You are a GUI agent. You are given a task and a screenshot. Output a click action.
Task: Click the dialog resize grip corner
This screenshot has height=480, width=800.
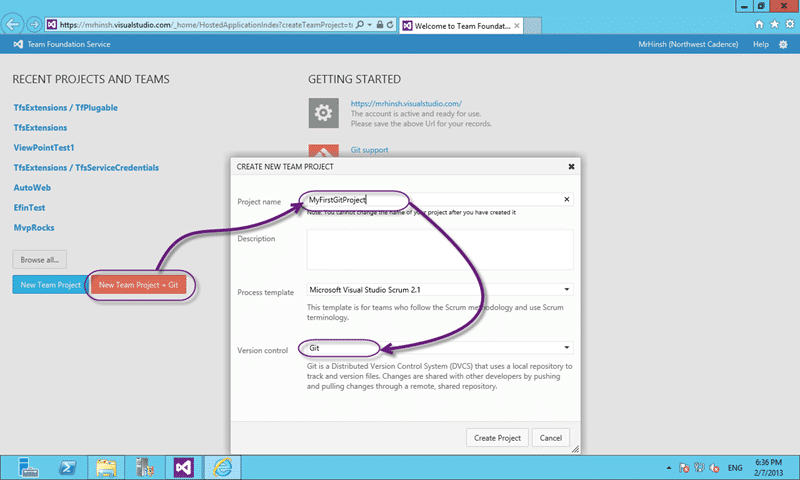(x=576, y=449)
